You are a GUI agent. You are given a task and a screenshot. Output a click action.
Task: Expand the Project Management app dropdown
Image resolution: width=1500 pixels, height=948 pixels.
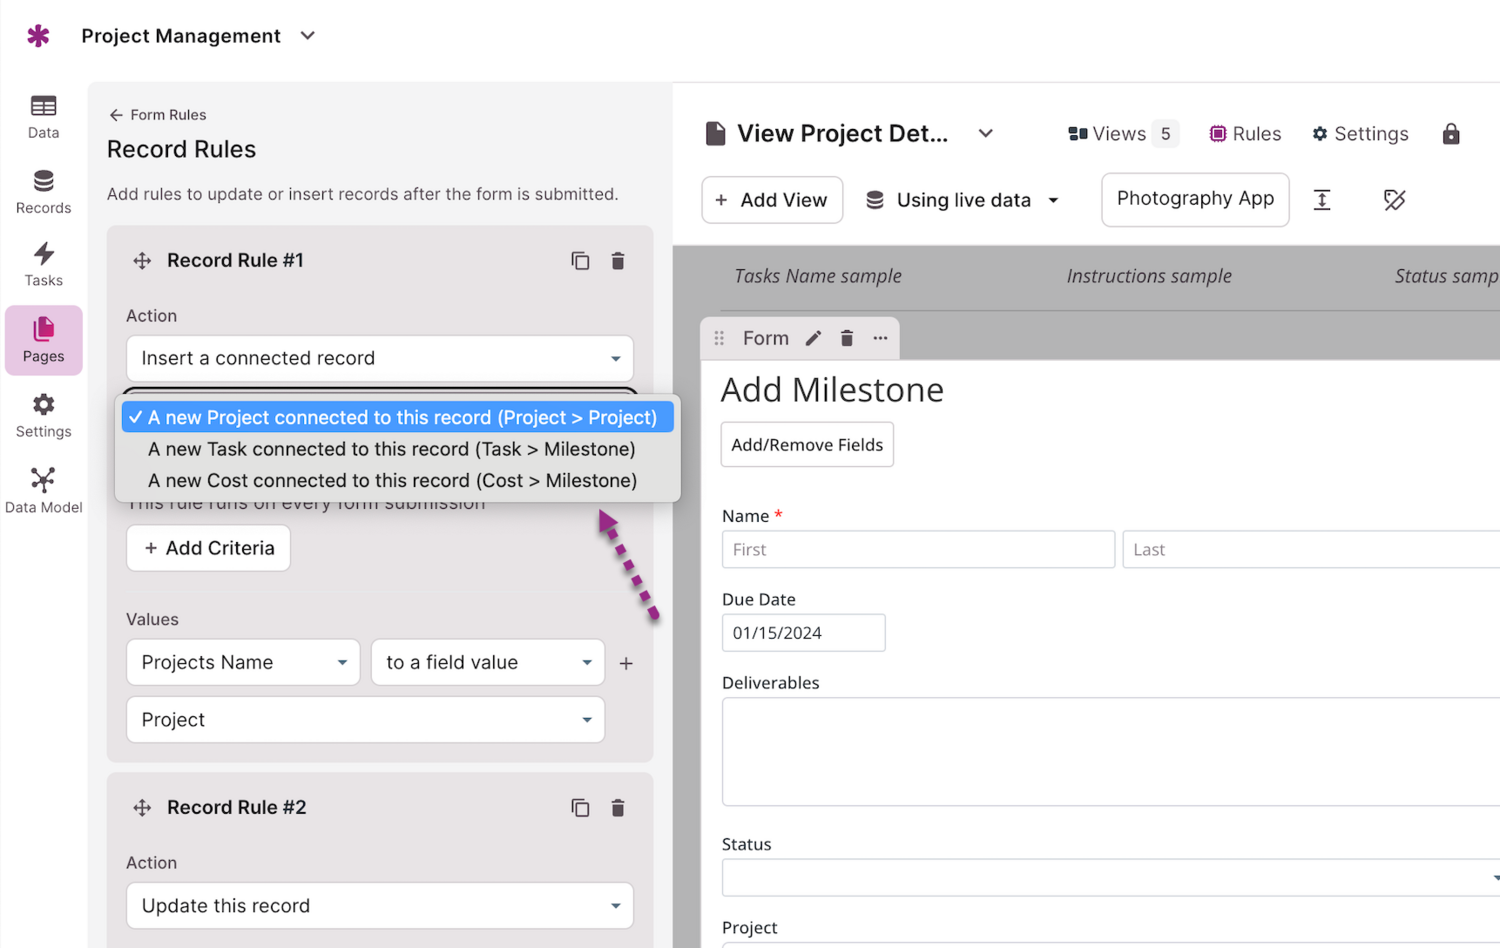pyautogui.click(x=308, y=36)
